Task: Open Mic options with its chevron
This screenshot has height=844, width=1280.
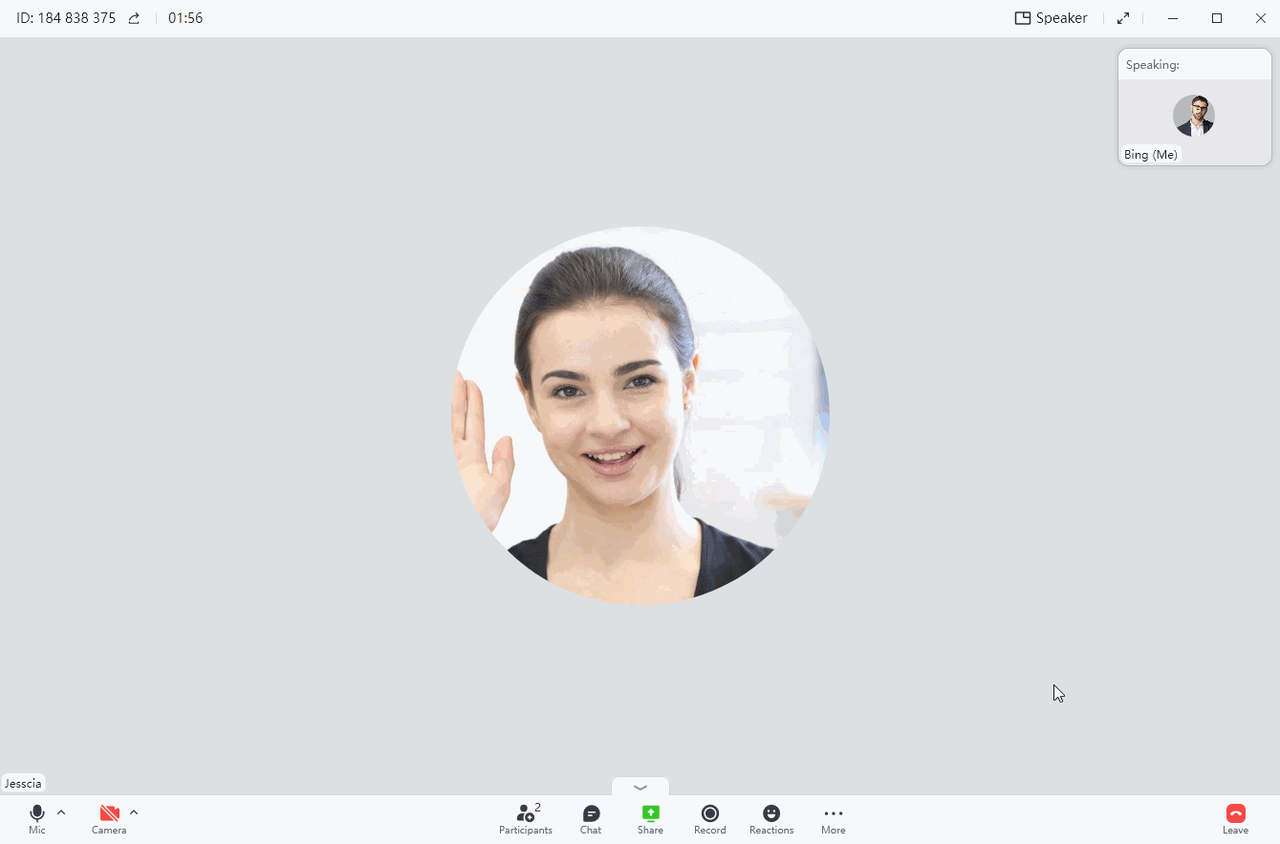Action: (61, 812)
